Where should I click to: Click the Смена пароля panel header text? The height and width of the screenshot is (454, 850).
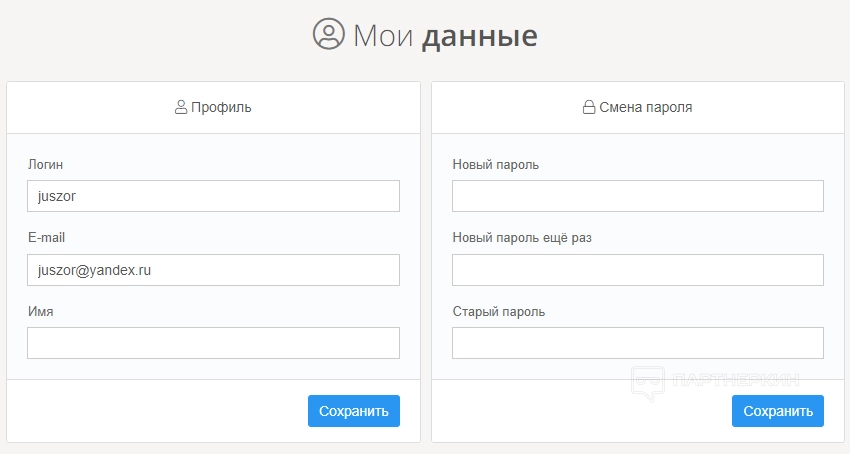(645, 107)
